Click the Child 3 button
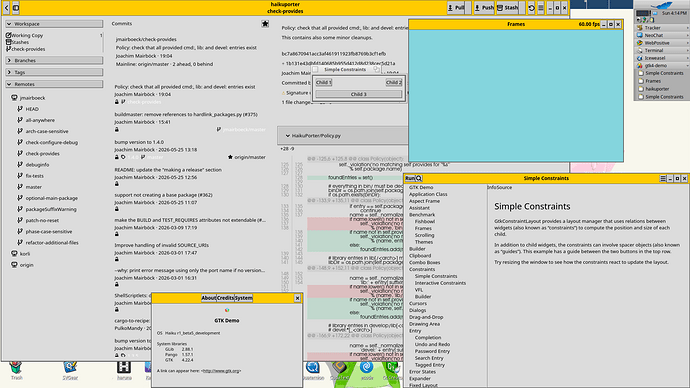Viewport: 690px width, 388px height. 359,94
